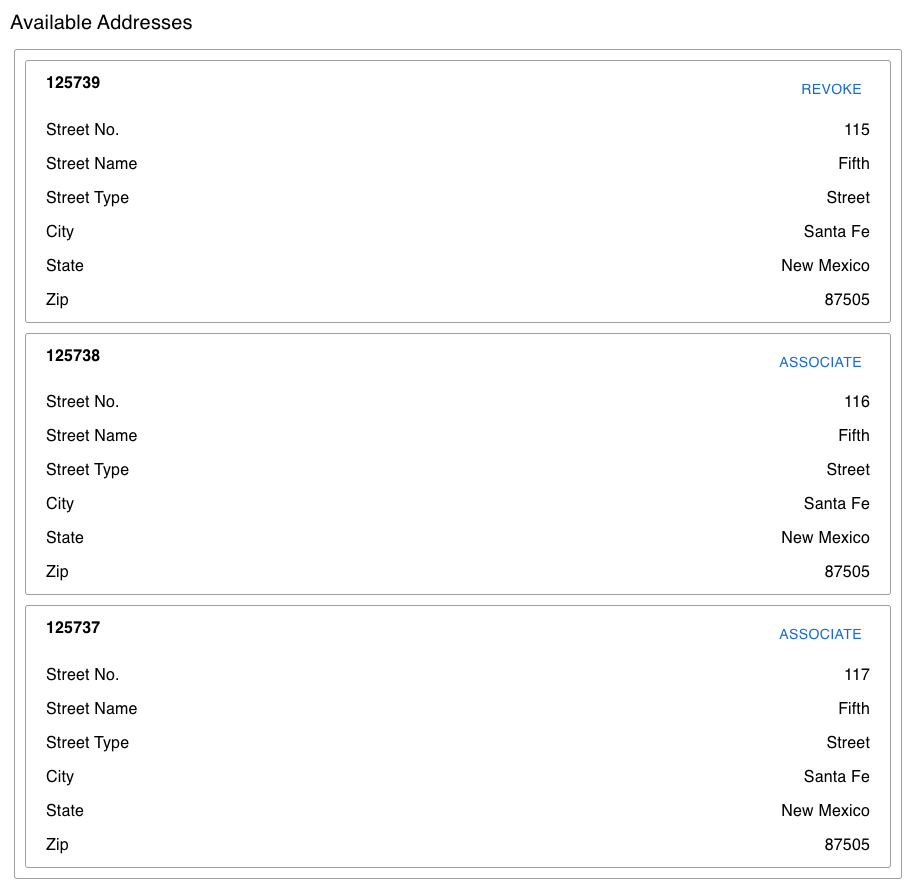Click ASSOCIATE on address 125737
Image resolution: width=922 pixels, height=893 pixels.
click(x=820, y=634)
